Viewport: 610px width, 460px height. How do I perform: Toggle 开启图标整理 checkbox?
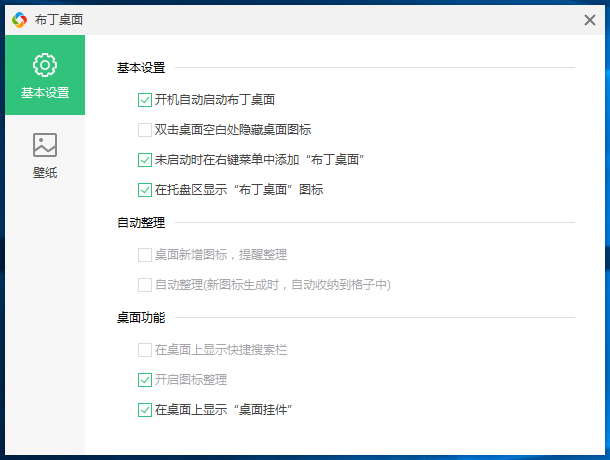145,380
